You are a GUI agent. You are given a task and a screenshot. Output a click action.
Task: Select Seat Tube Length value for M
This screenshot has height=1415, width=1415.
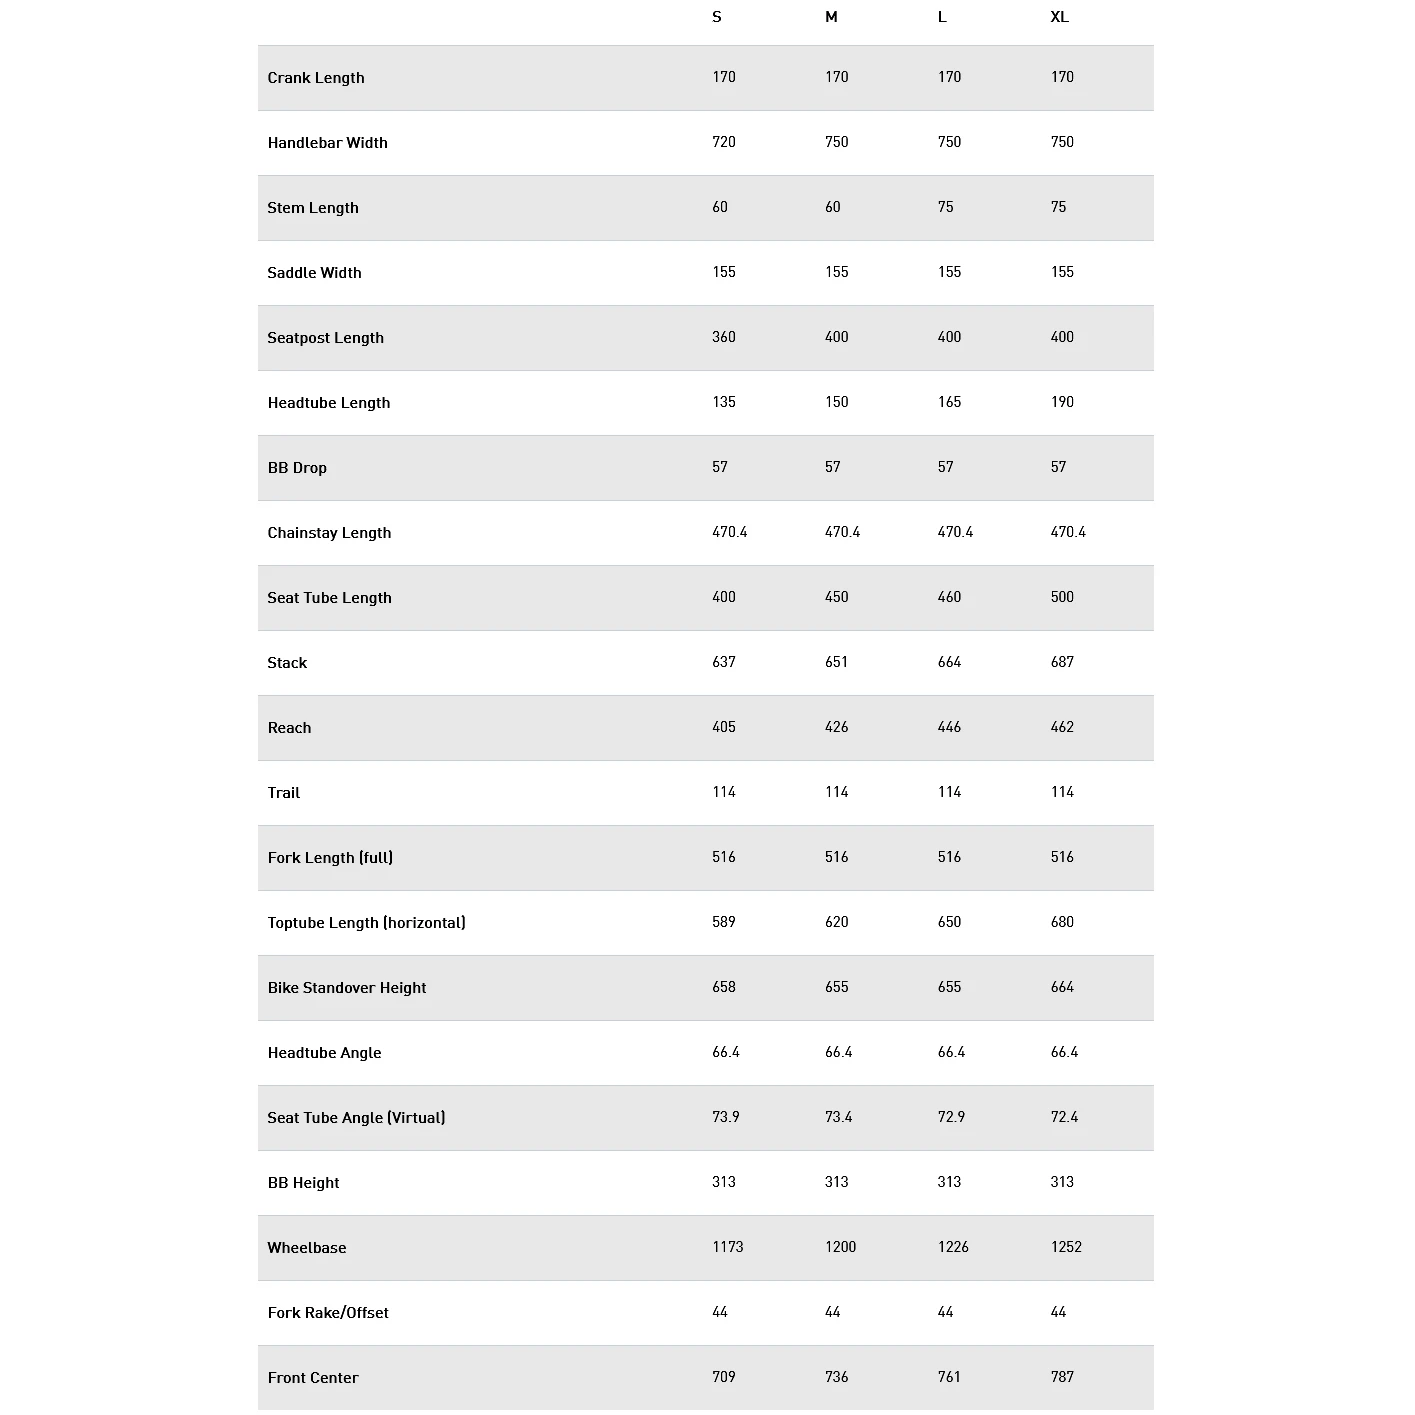pyautogui.click(x=837, y=597)
